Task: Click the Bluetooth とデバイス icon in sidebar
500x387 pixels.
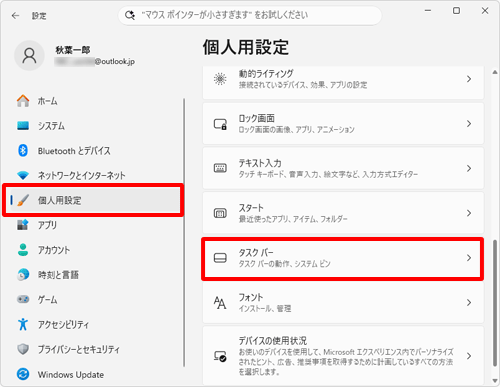Action: (x=23, y=151)
